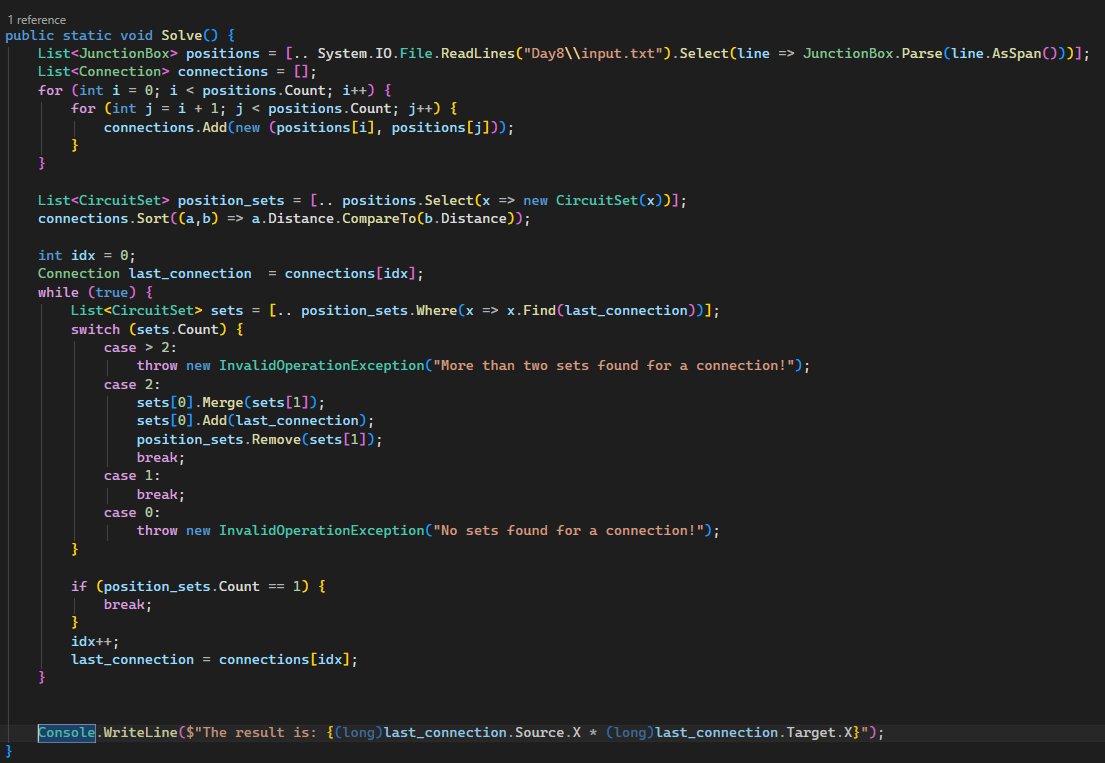Click the "positions[j]" indexer argument
Image resolution: width=1105 pixels, height=763 pixels.
(440, 128)
